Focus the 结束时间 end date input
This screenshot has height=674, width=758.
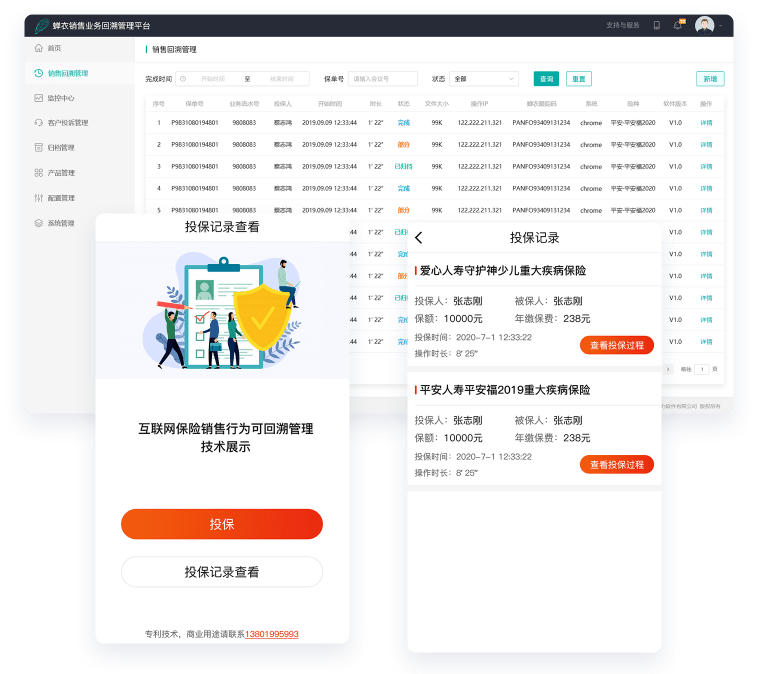282,79
